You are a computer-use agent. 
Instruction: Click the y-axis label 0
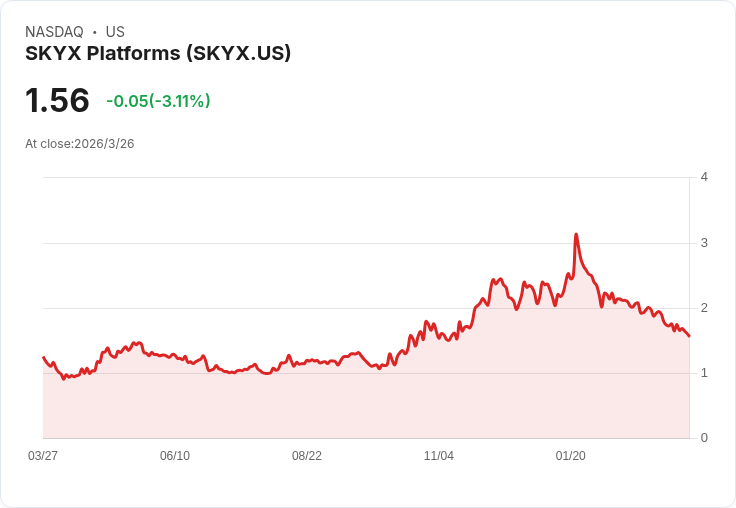(x=704, y=438)
